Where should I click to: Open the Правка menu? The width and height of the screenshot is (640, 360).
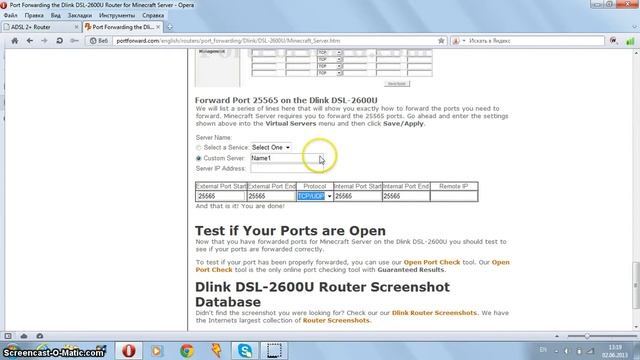click(x=34, y=16)
